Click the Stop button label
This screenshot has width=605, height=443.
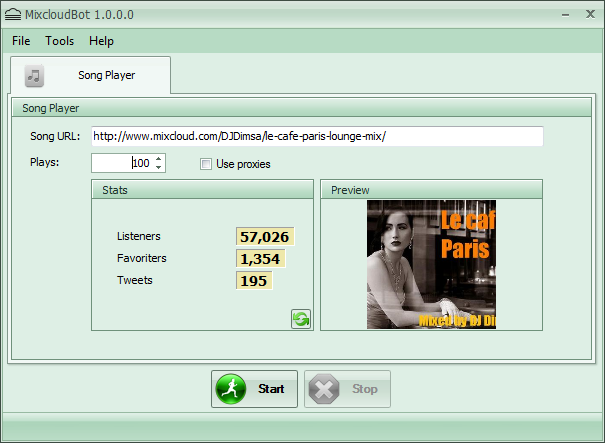tap(365, 389)
